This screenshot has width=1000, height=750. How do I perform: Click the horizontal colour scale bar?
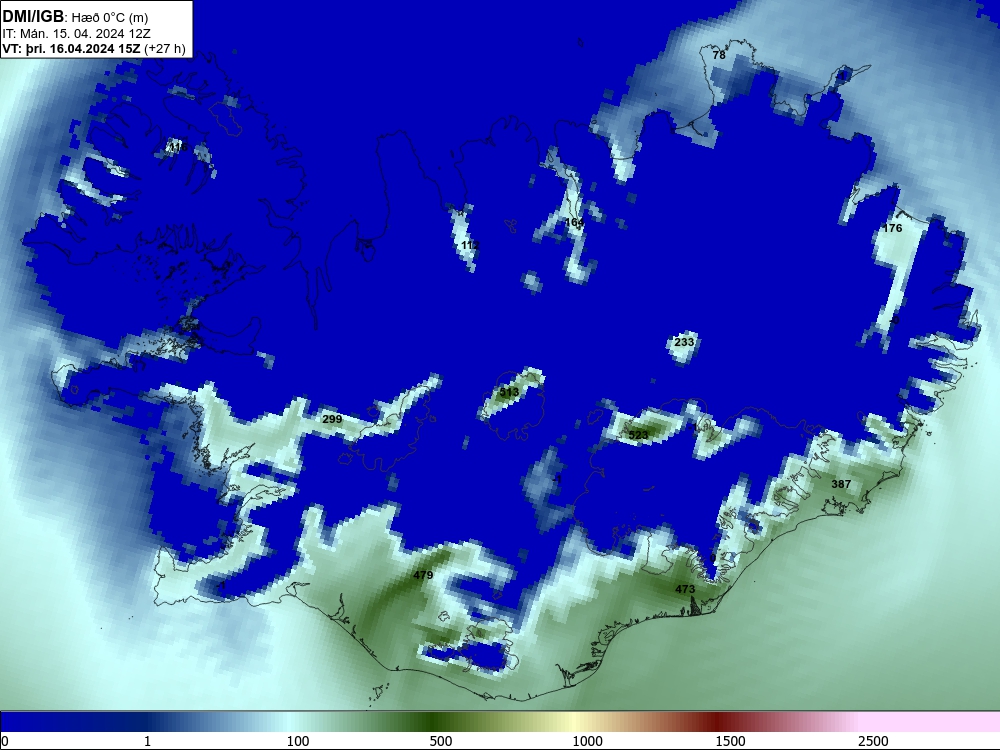click(x=500, y=721)
